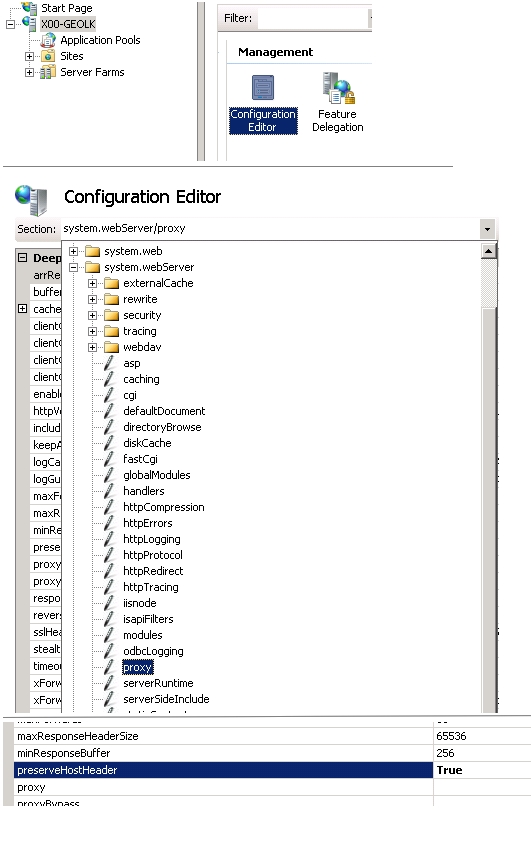Viewport: 531px width, 845px height.
Task: Select the preserveHostHeader property row
Action: coord(272,770)
